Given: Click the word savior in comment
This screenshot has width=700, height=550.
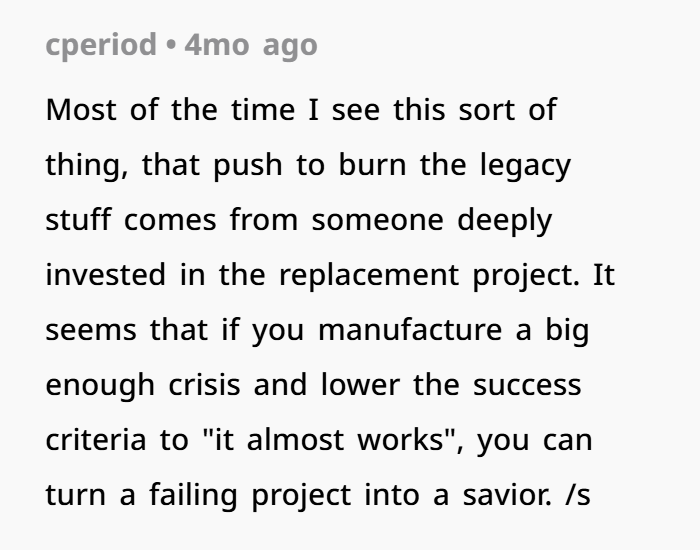Looking at the screenshot, I should pyautogui.click(x=507, y=495).
